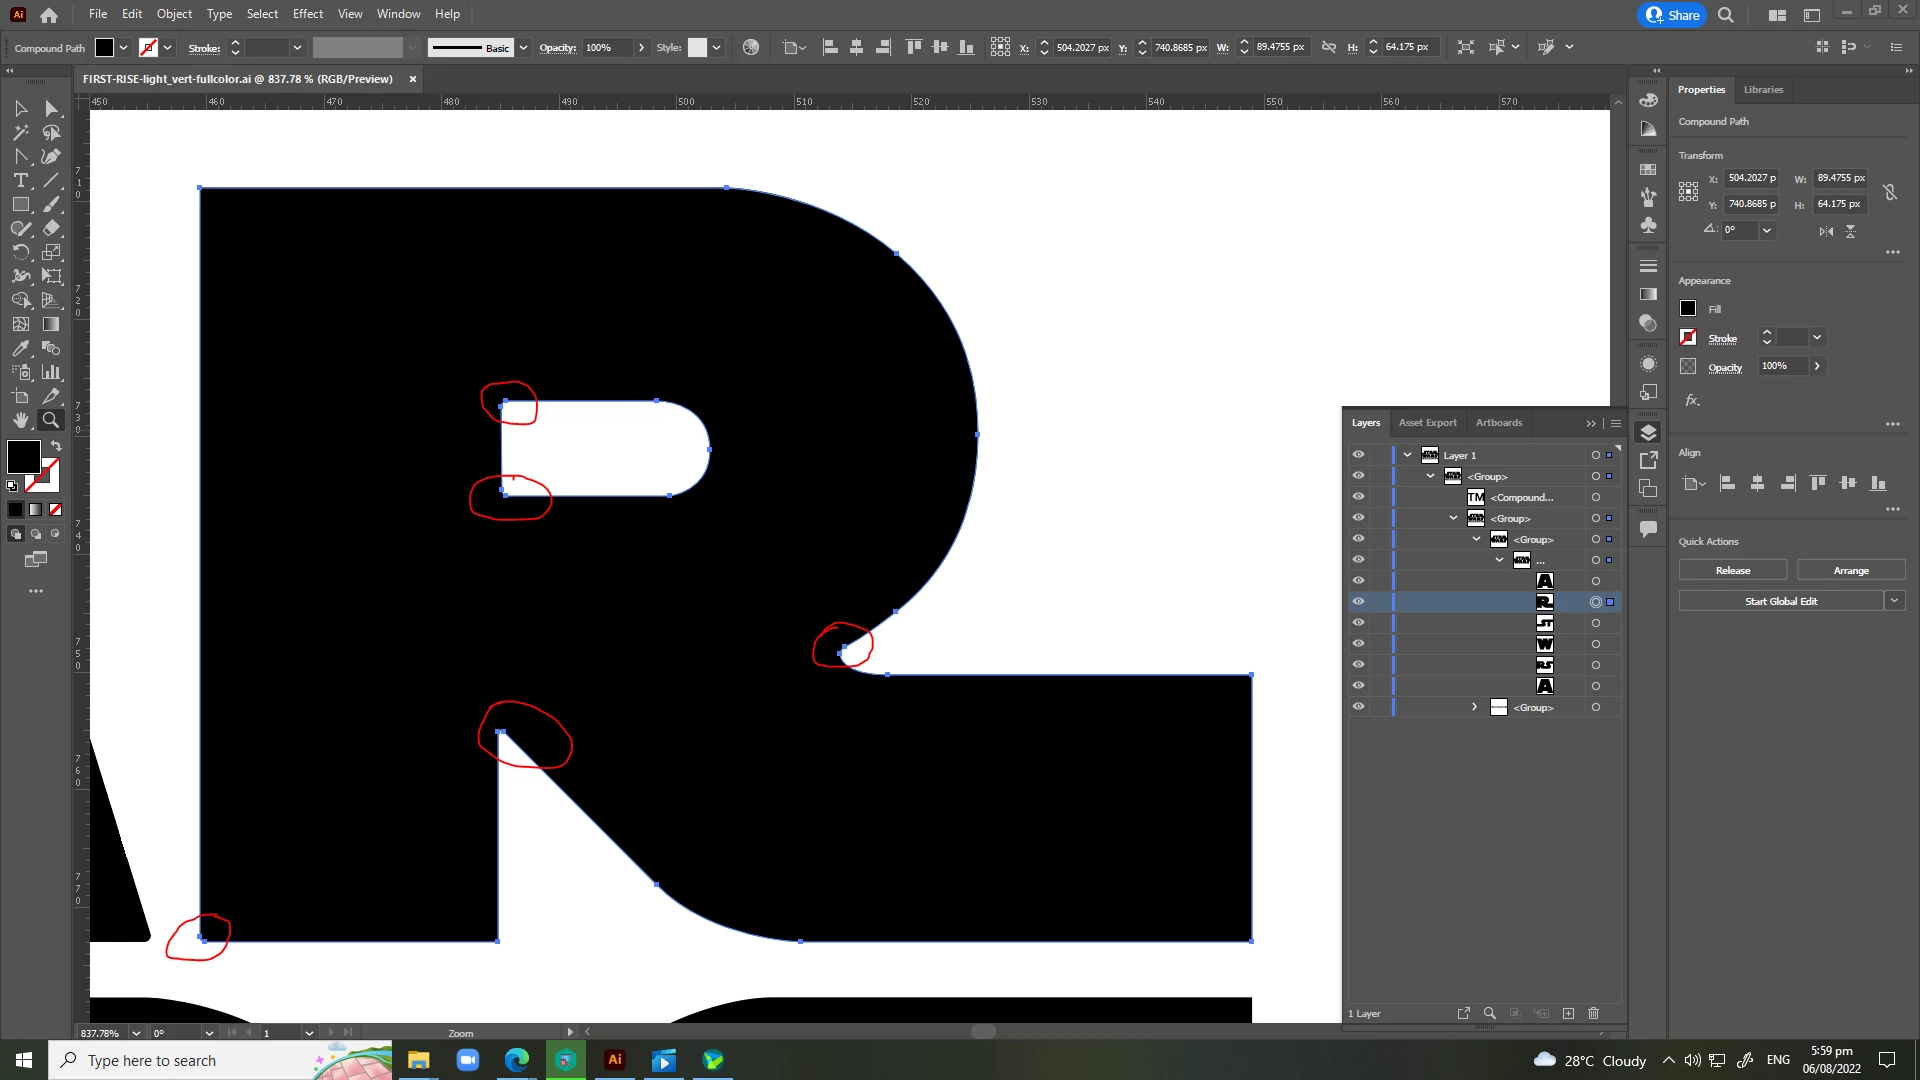Collapse the Layer 1 tree arrow
This screenshot has width=1920, height=1080.
tap(1407, 455)
